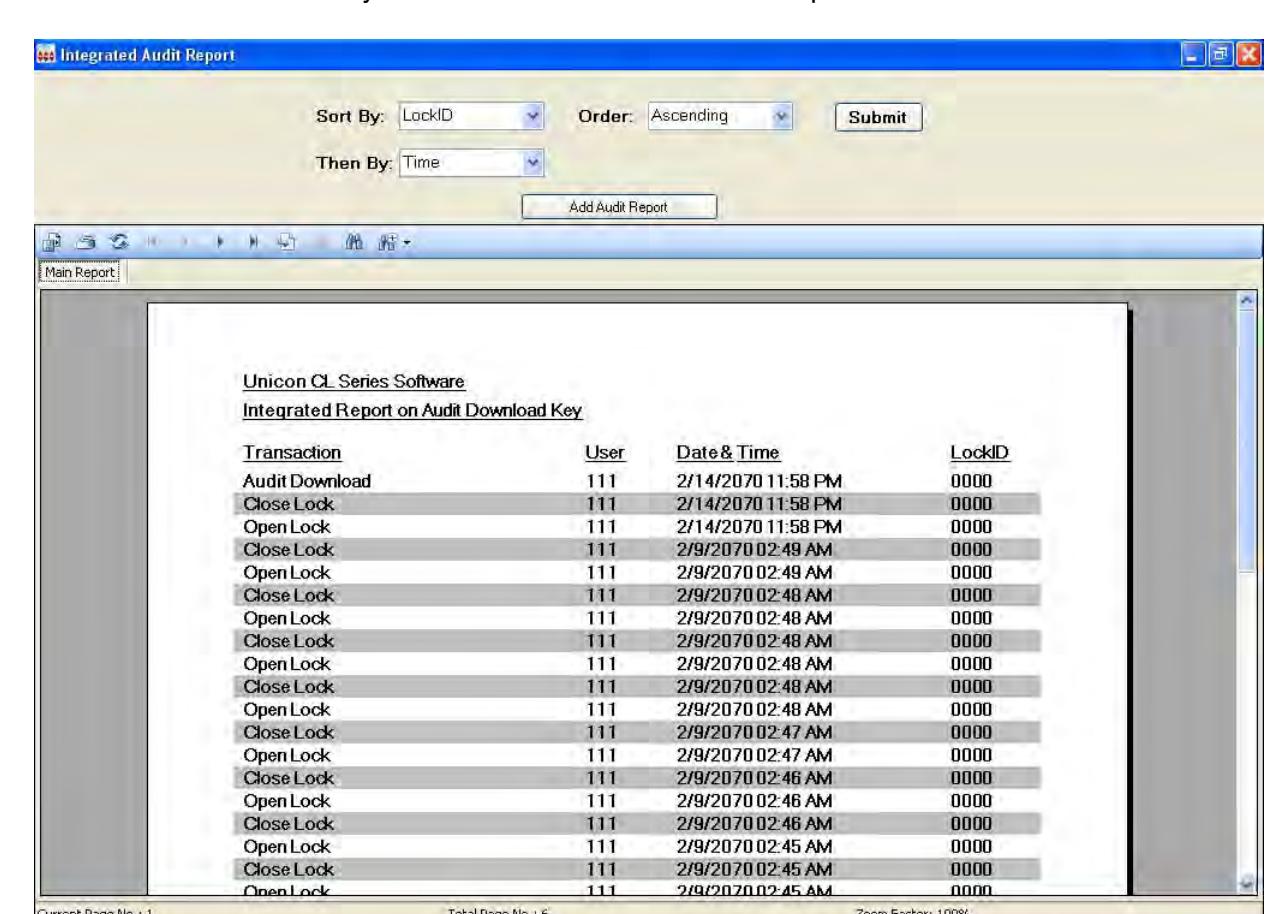Viewport: 1288px width, 914px height.
Task: Click LockID '0000' in the Audit Download row
Action: click(x=971, y=481)
